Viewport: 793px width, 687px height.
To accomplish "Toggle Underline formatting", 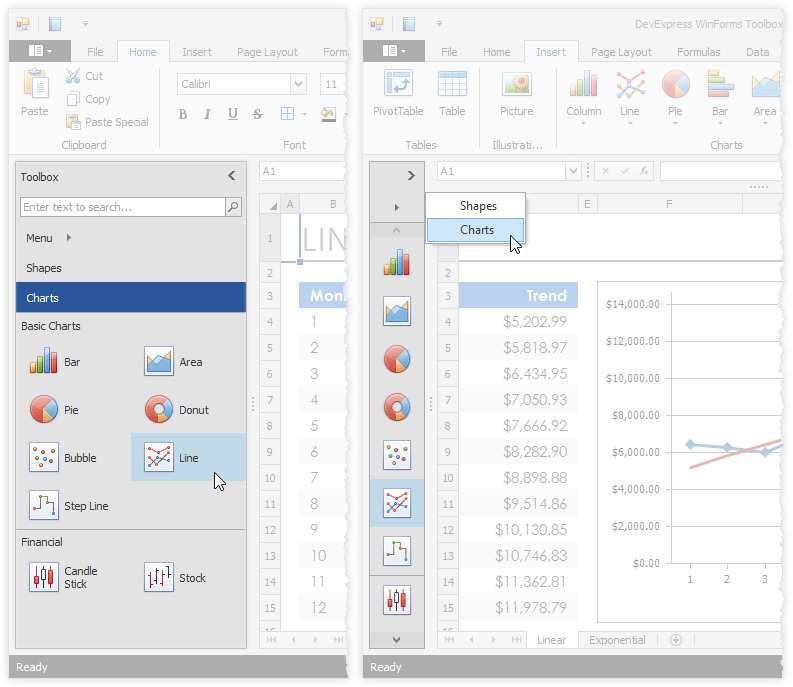I will click(233, 114).
